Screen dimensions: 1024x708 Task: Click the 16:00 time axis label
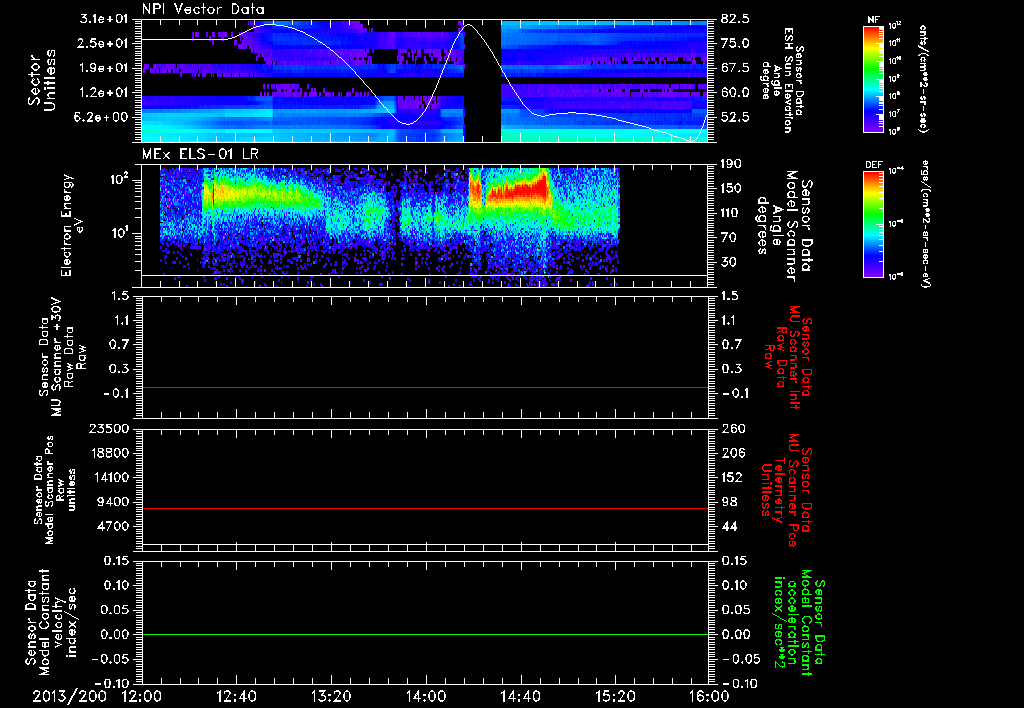709,696
